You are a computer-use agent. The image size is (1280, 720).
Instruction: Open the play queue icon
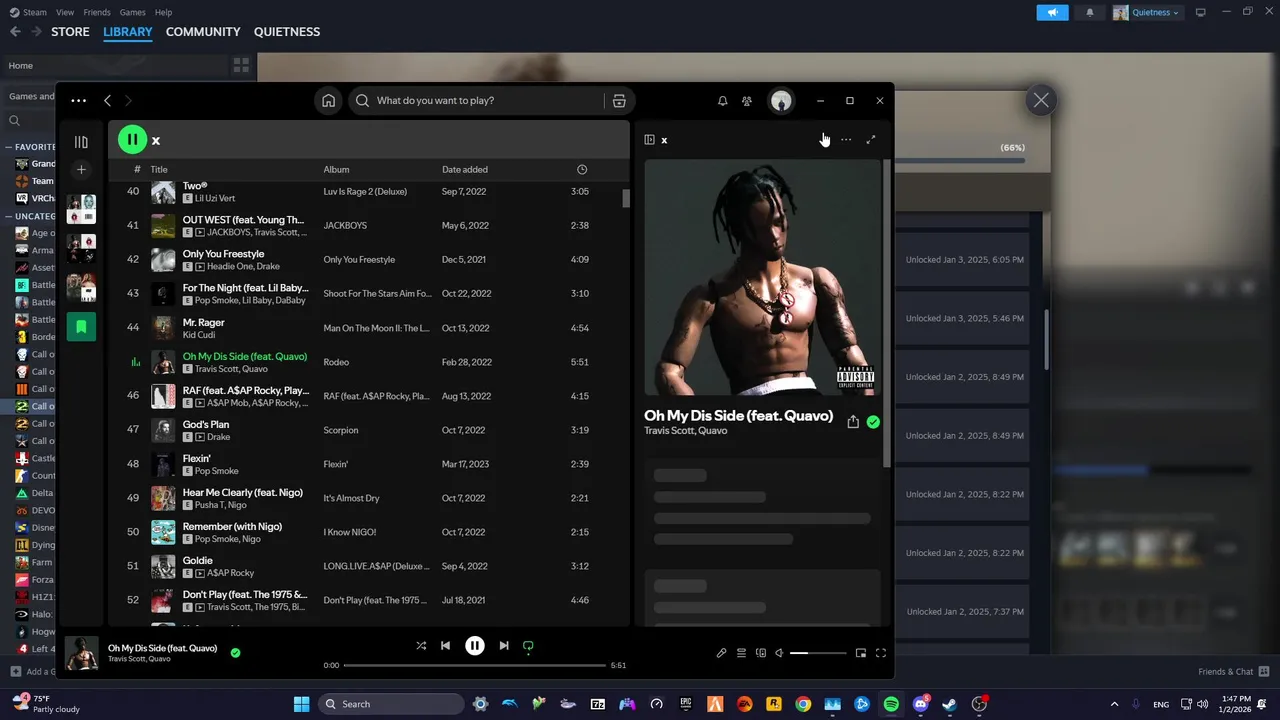pos(741,653)
